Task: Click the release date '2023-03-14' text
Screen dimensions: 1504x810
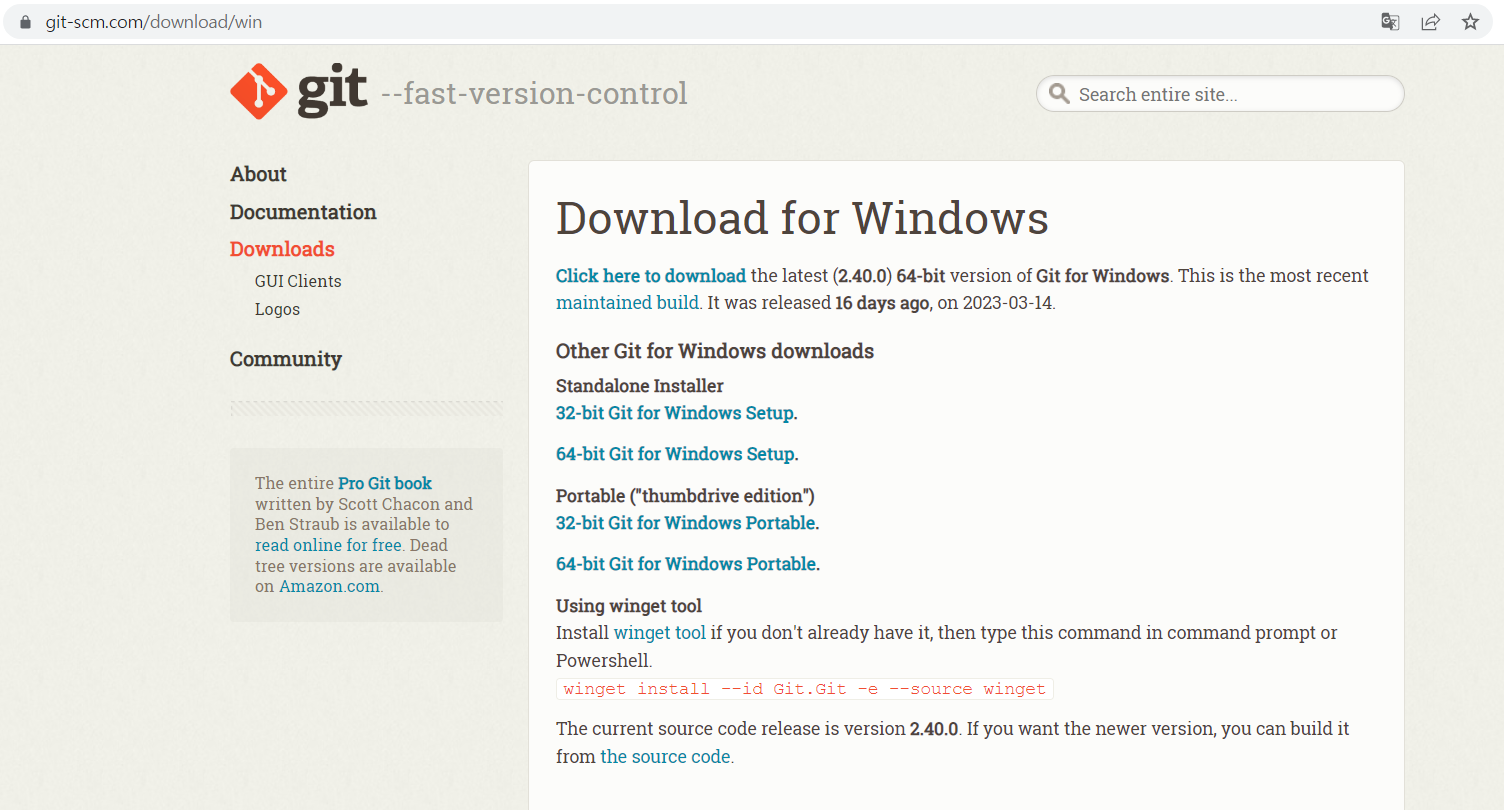Action: click(1008, 302)
